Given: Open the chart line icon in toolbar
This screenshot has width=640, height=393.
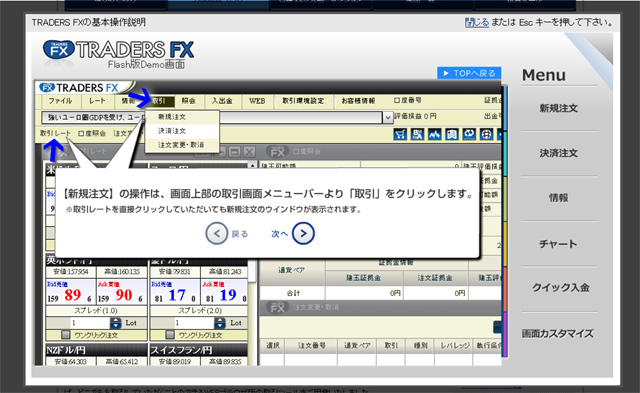Looking at the screenshot, I should pos(434,134).
